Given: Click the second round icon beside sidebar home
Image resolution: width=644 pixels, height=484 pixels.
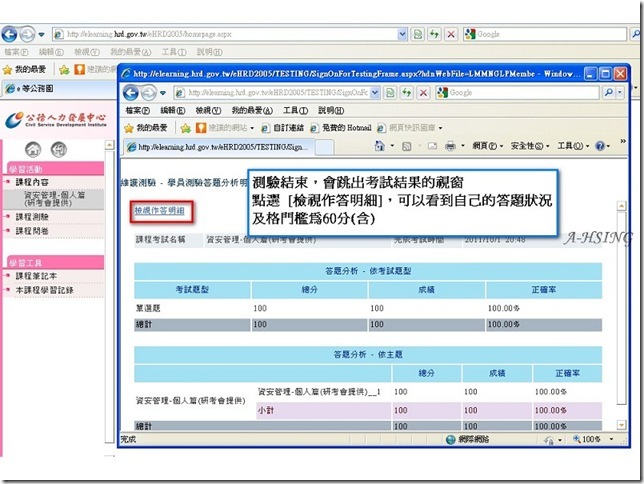Looking at the screenshot, I should click(59, 150).
